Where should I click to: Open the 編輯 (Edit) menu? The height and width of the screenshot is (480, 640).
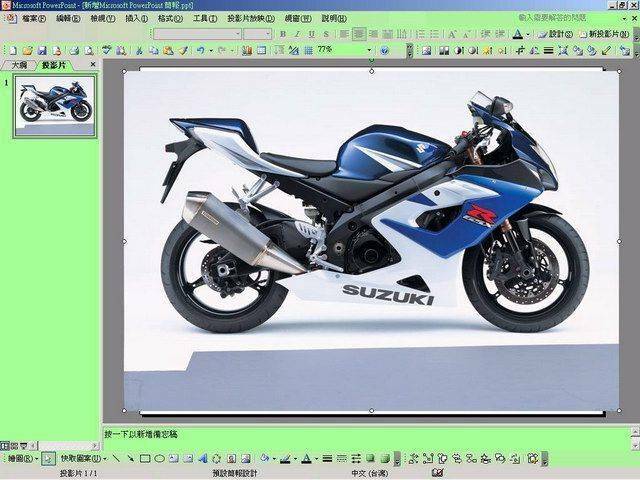[68, 18]
